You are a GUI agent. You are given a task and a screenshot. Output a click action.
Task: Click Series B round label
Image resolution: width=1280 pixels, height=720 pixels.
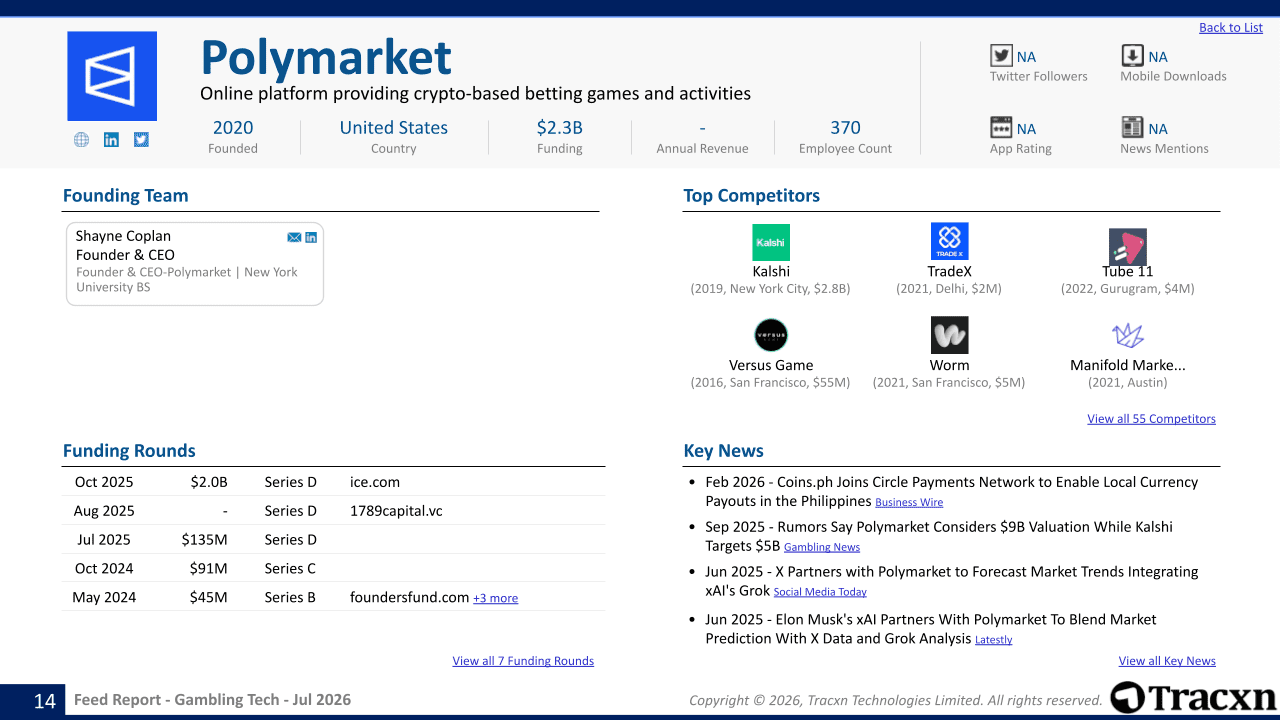290,597
